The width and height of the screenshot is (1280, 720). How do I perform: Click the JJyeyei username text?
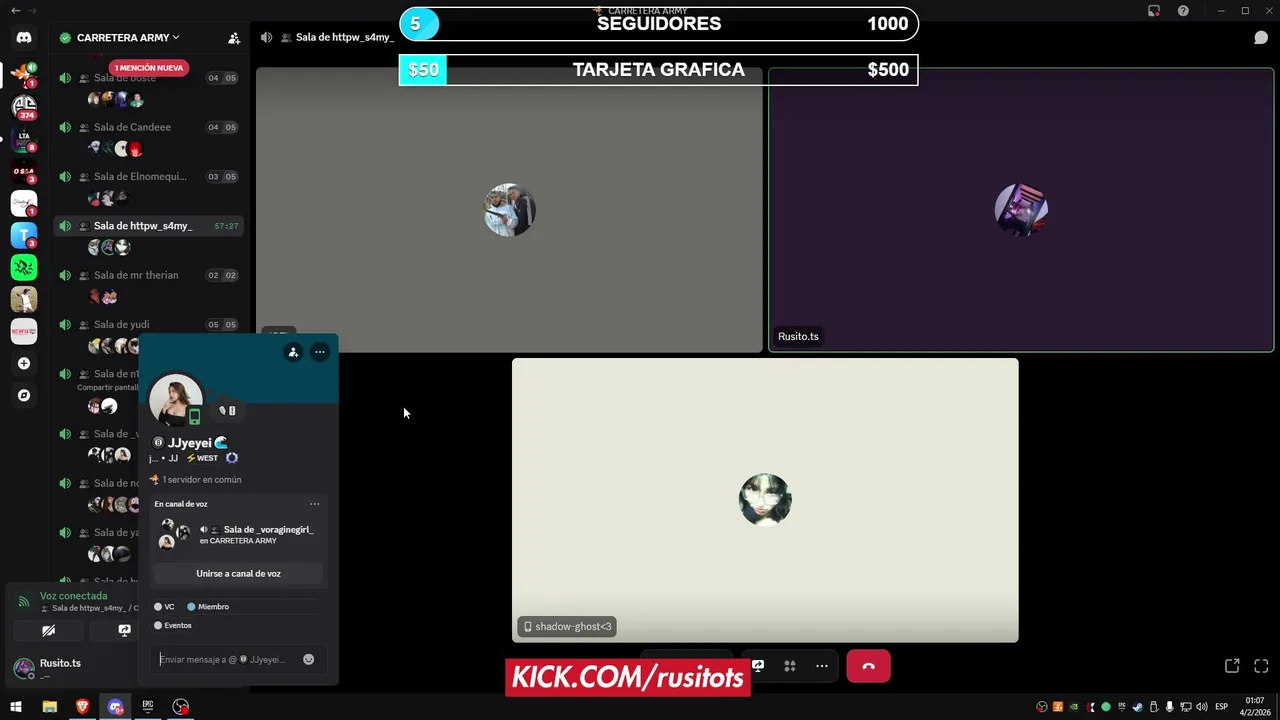[189, 443]
